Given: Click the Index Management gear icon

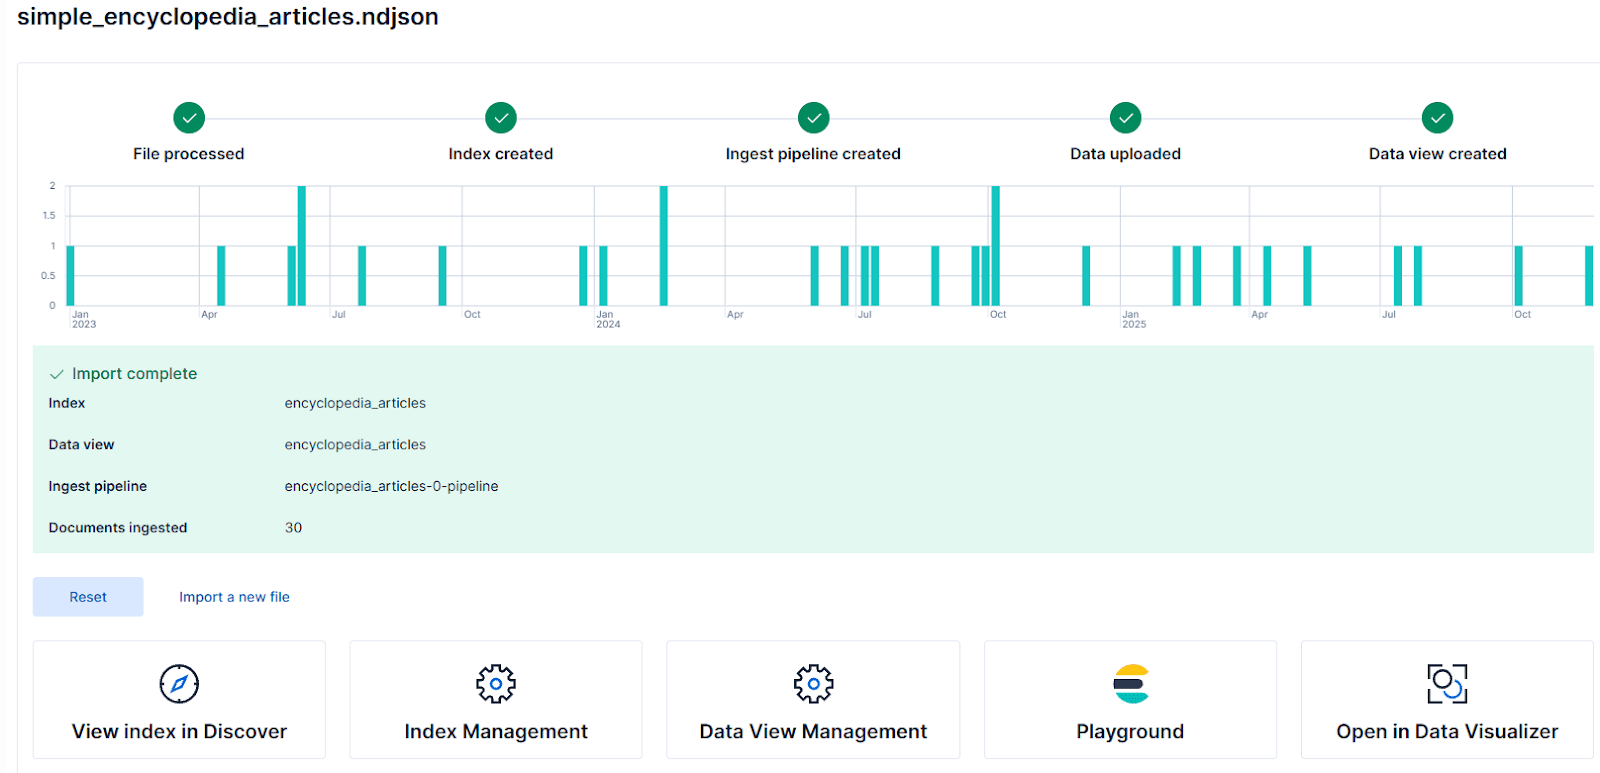Looking at the screenshot, I should coord(496,684).
